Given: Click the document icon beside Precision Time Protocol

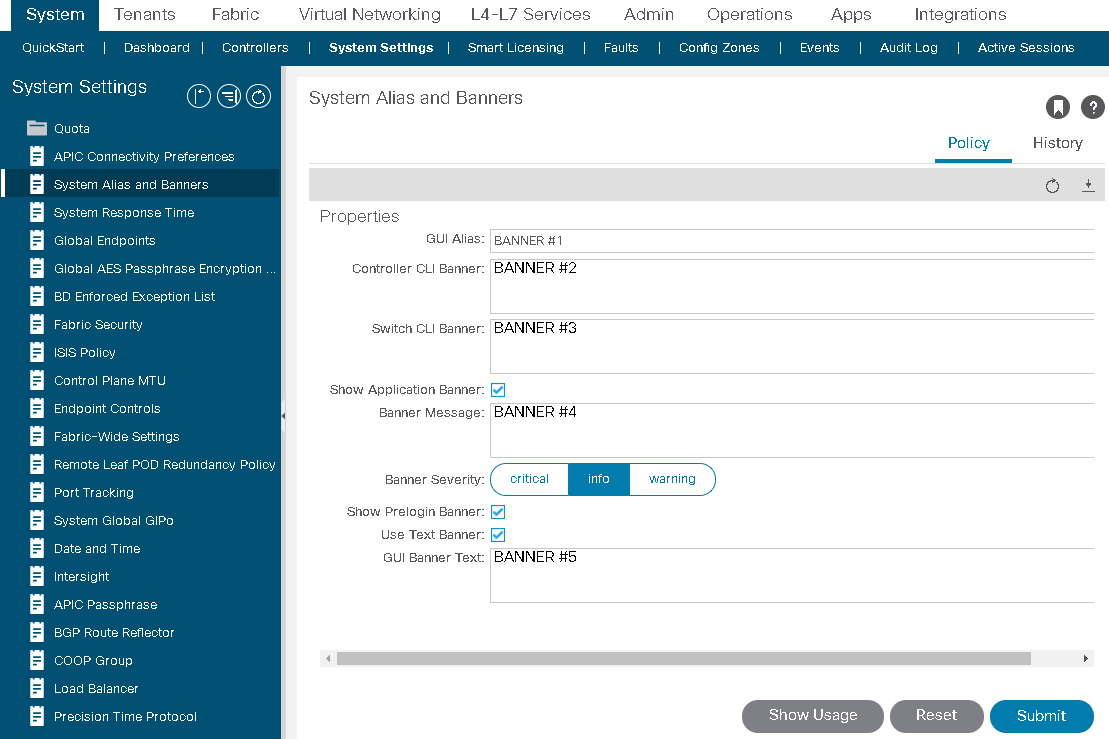Looking at the screenshot, I should 37,716.
